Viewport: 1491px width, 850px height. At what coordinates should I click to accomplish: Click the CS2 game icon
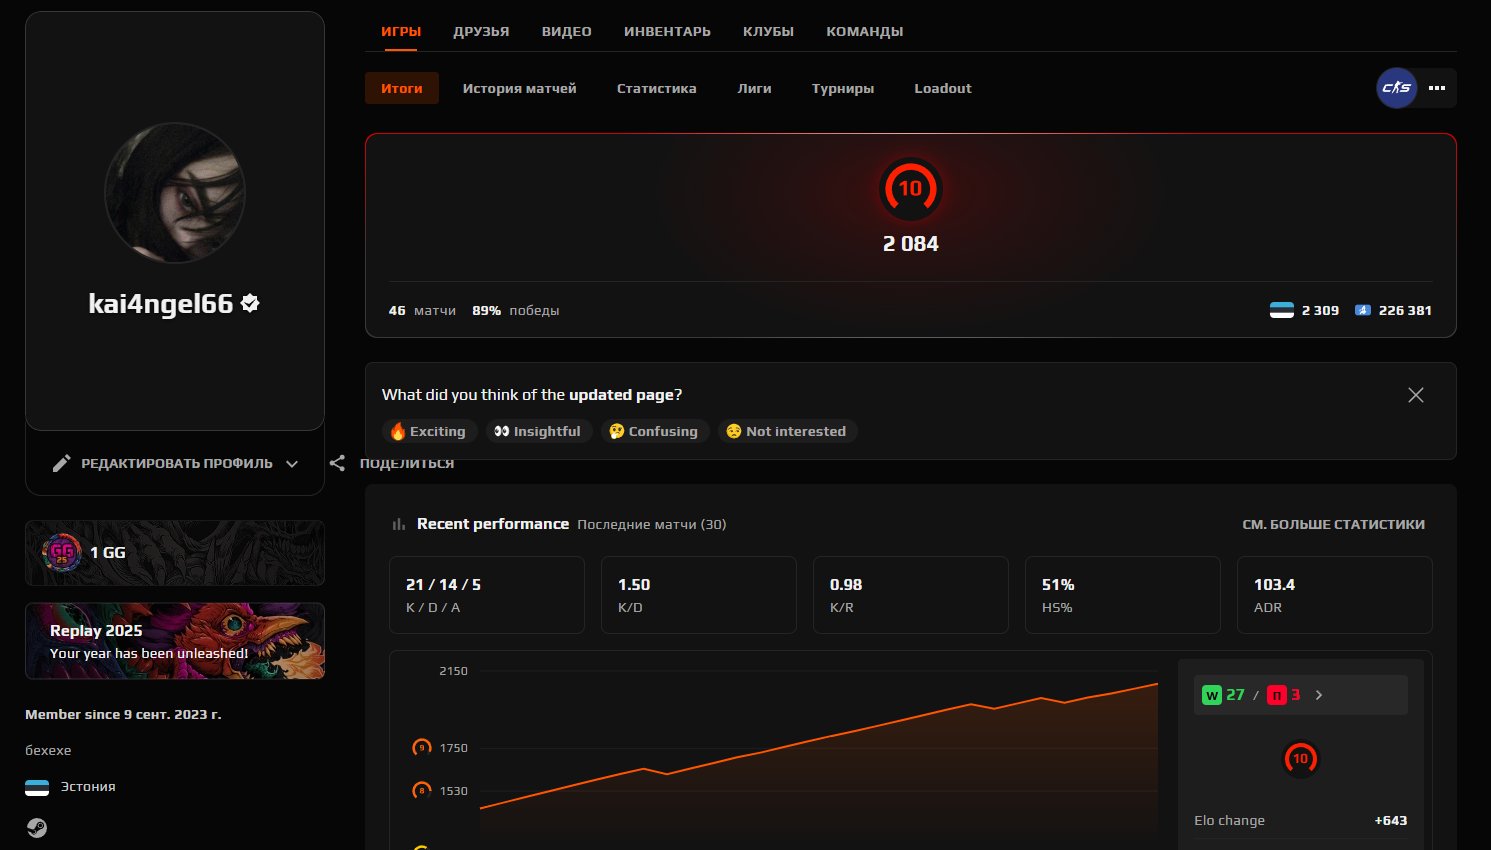(1396, 88)
